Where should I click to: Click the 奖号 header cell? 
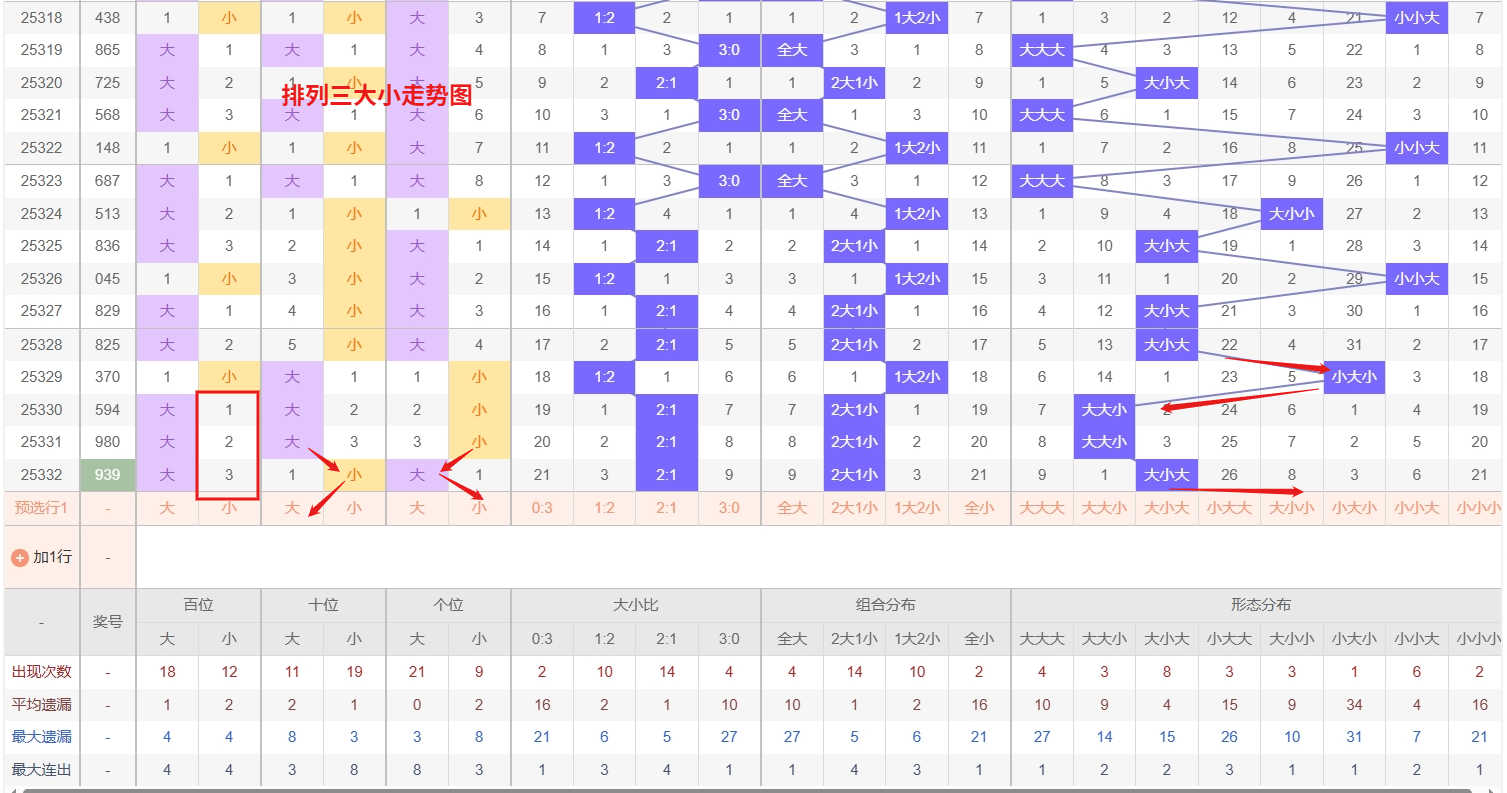[108, 622]
